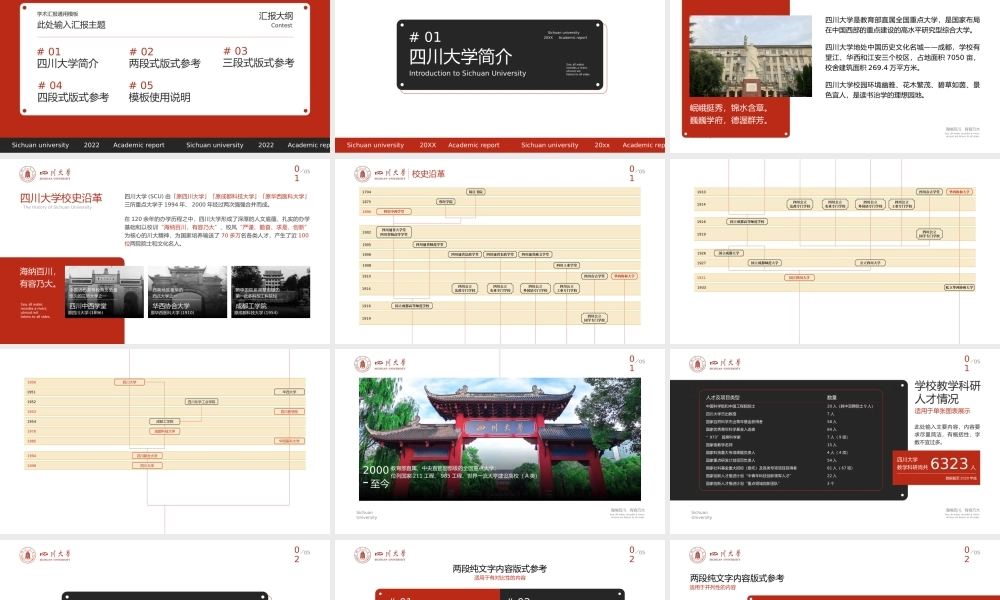The width and height of the screenshot is (1000, 600).
Task: Open the red gate 四川大学 photo
Action: [499, 439]
